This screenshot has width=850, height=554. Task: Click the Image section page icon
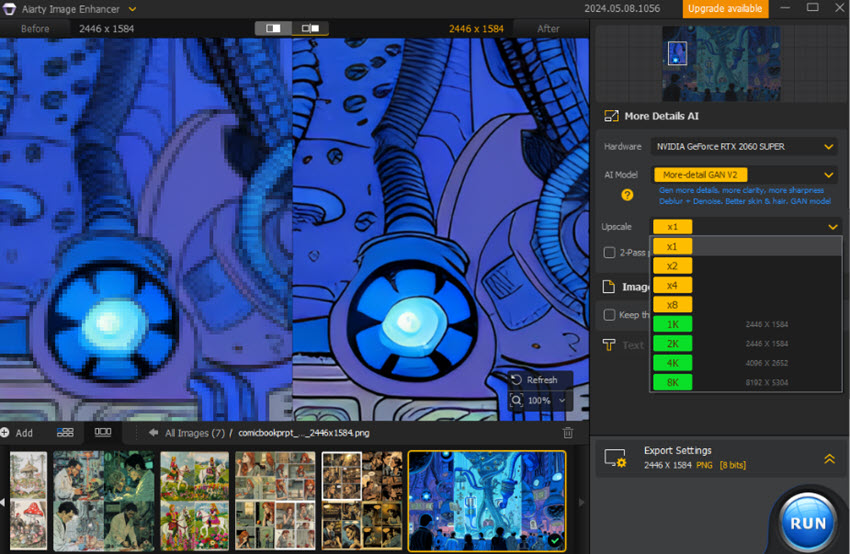click(x=609, y=287)
